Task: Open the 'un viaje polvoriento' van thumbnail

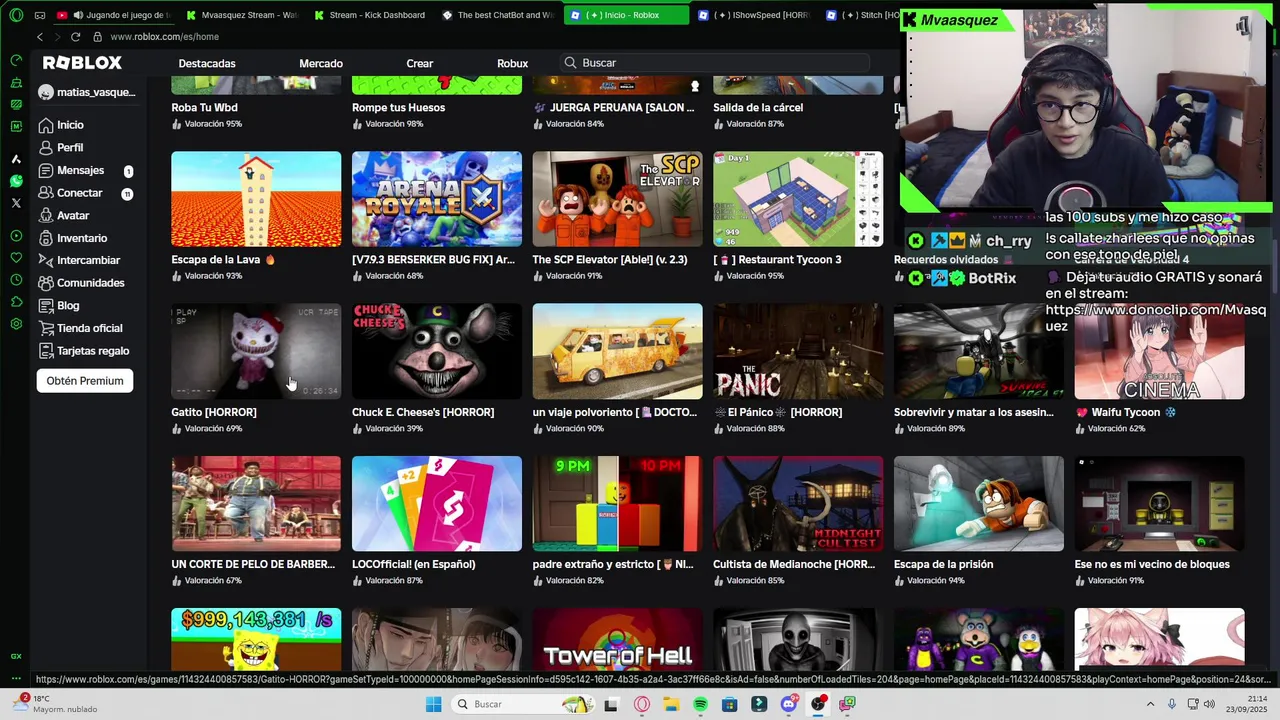Action: (x=617, y=351)
